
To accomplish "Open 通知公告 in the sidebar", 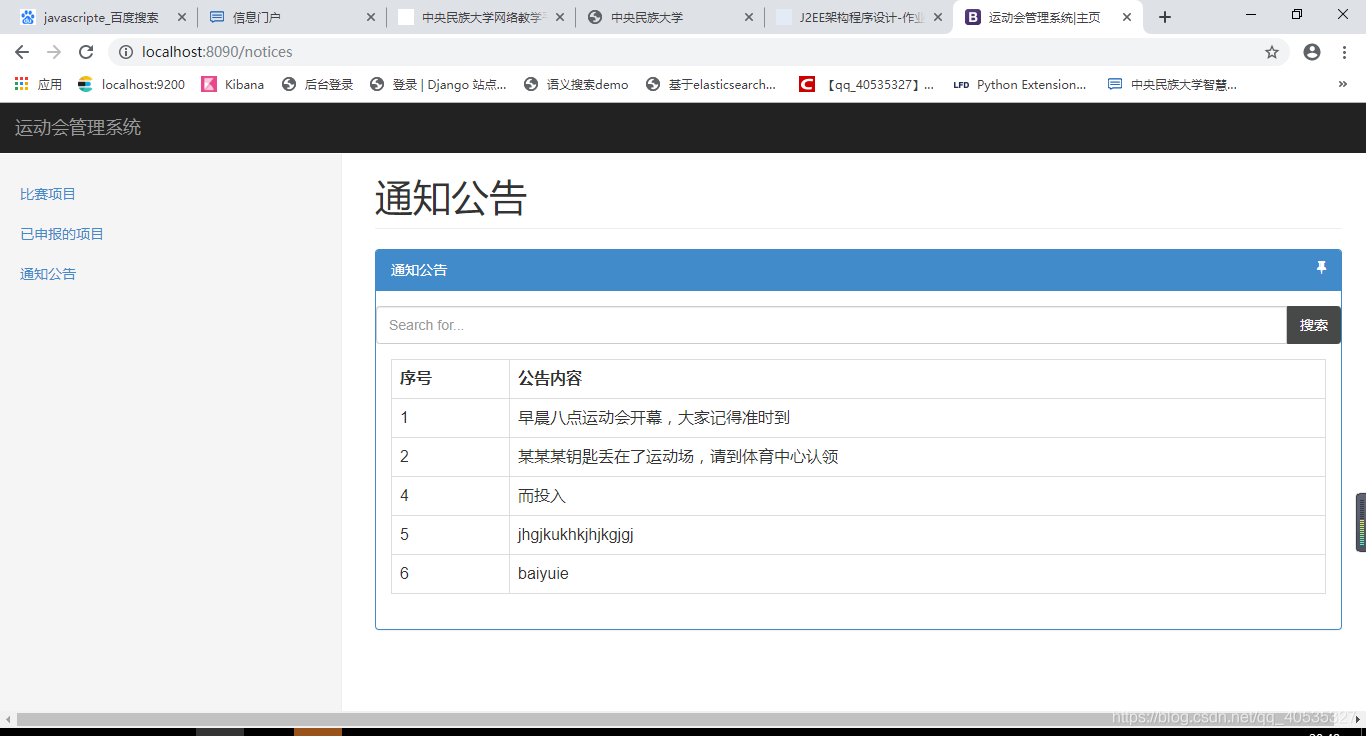I will tap(48, 274).
